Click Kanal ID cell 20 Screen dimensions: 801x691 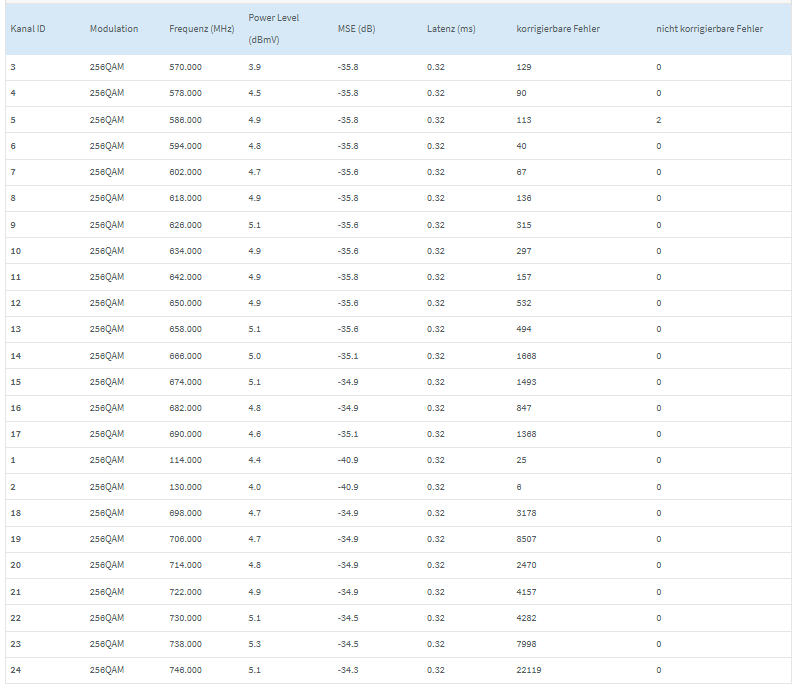point(16,565)
